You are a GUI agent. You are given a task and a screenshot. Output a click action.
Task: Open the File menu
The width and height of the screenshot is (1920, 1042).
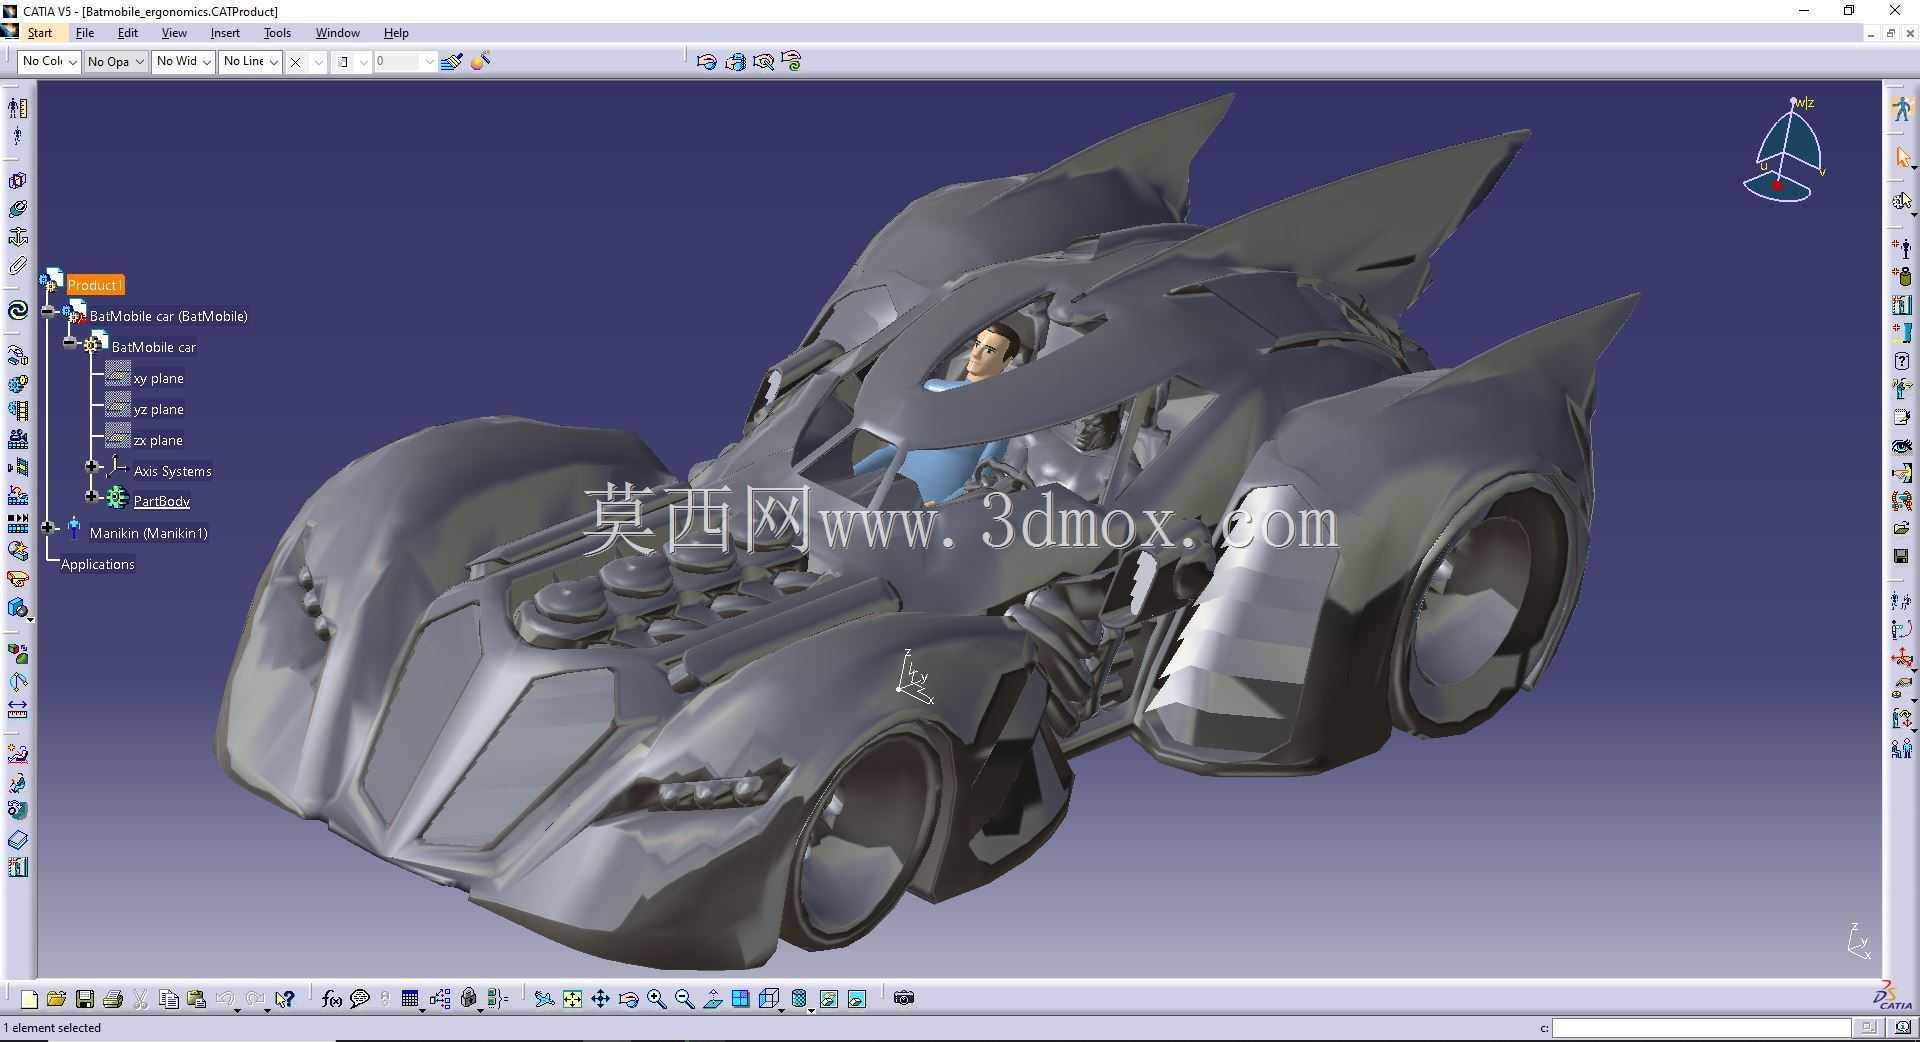click(x=85, y=33)
